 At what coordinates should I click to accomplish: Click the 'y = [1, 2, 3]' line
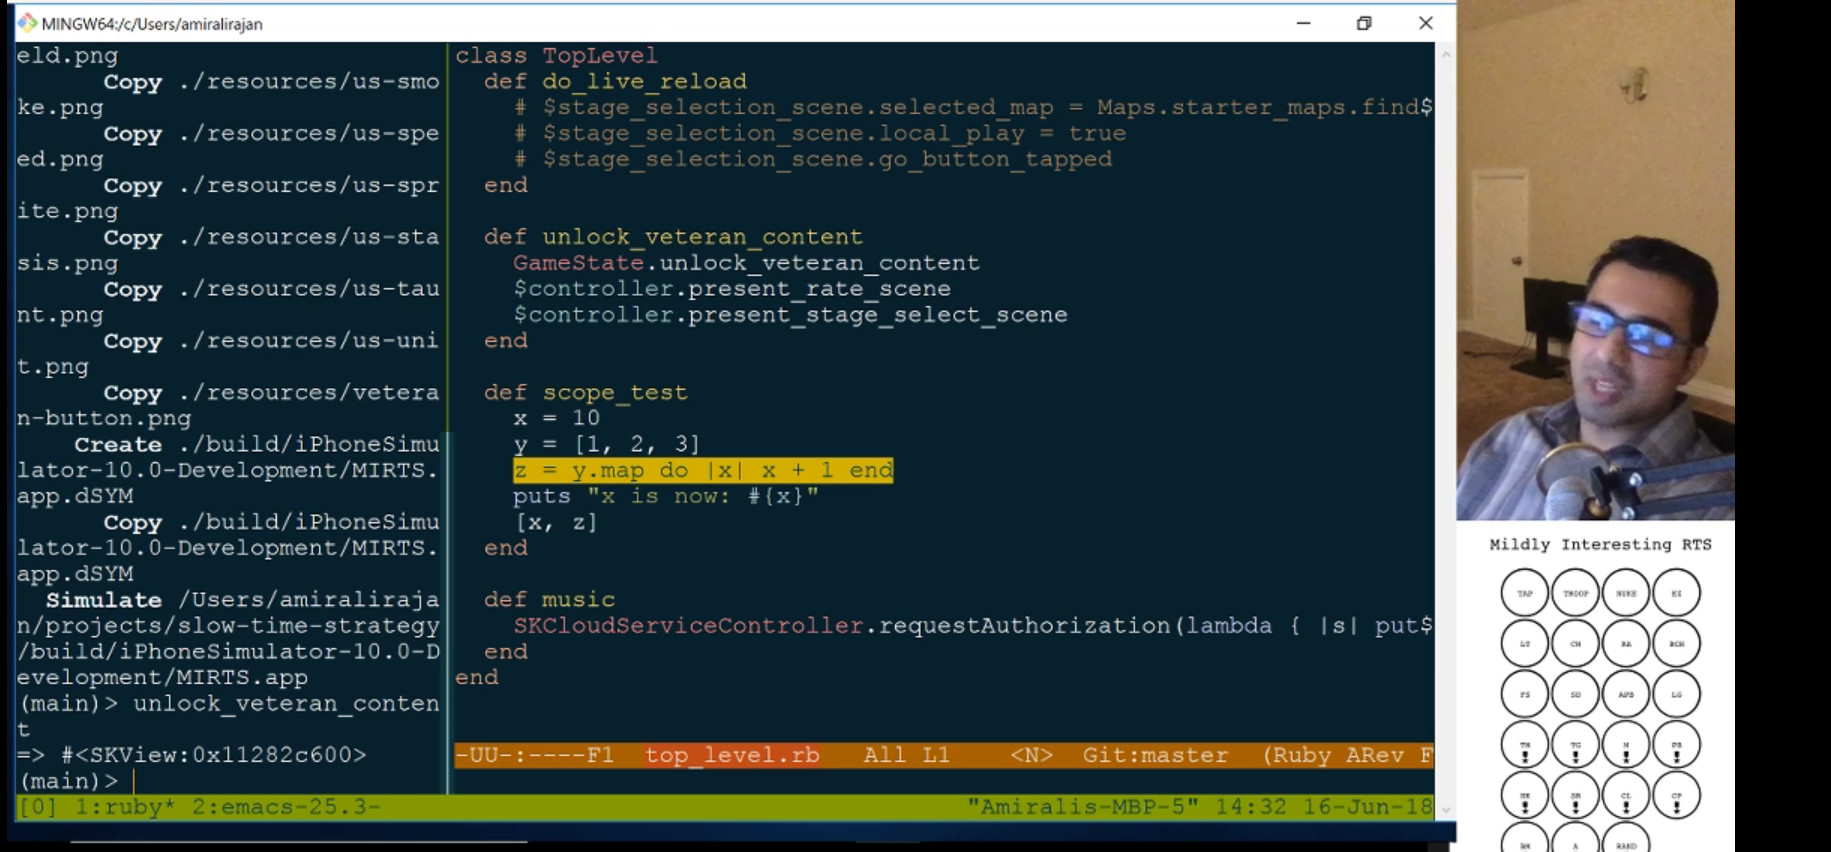607,444
